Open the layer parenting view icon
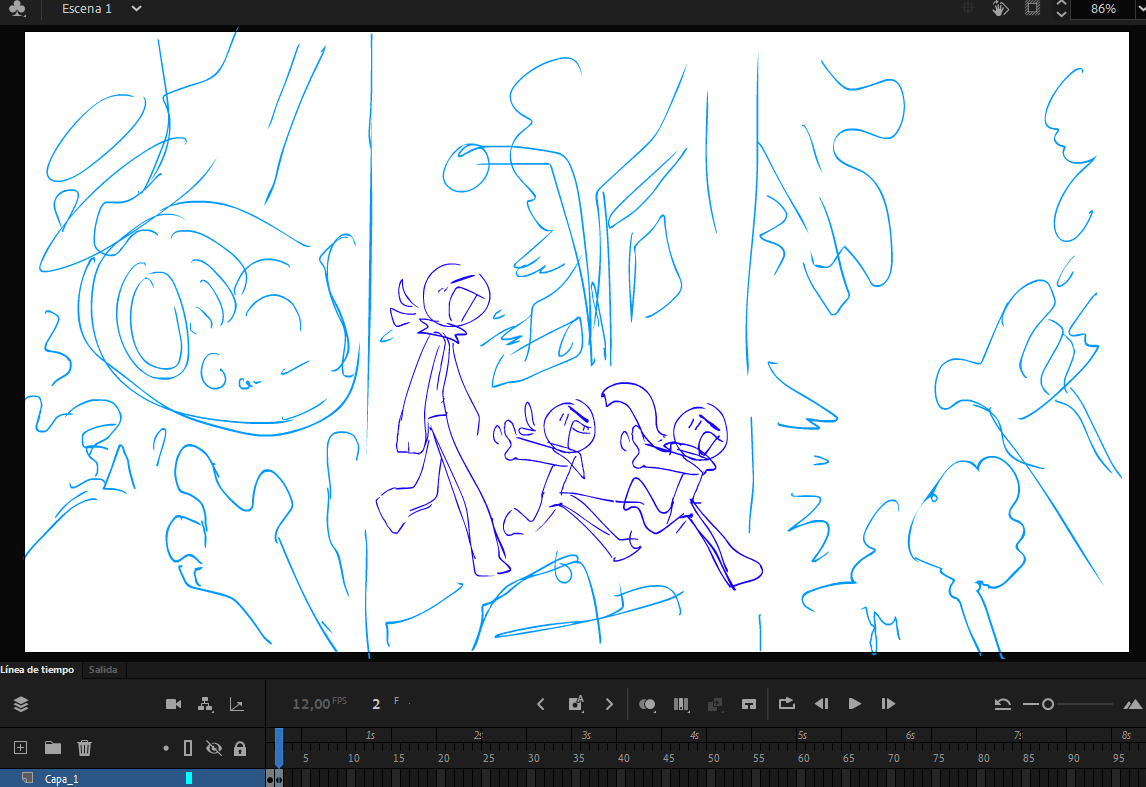Screen dimensions: 1146x787 click(206, 704)
